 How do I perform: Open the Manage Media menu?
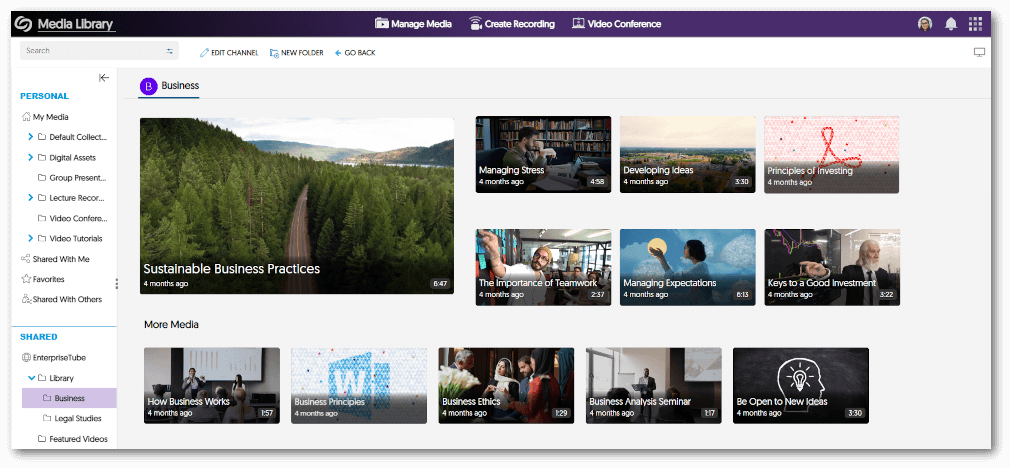[413, 24]
